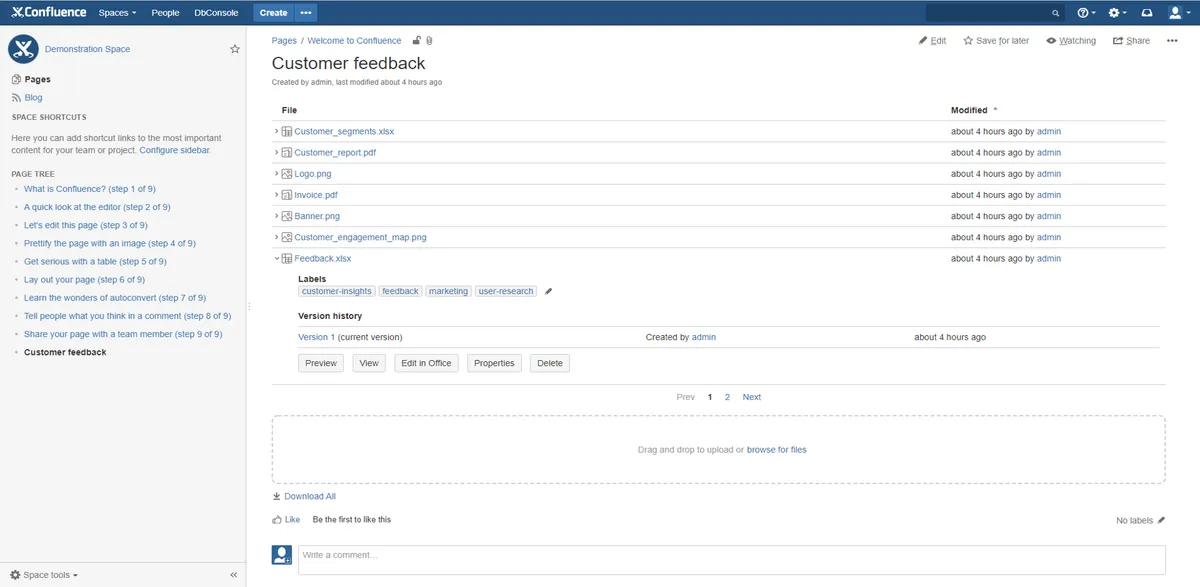Screen dimensions: 1200x587
Task: Click the Properties button
Action: coord(494,363)
